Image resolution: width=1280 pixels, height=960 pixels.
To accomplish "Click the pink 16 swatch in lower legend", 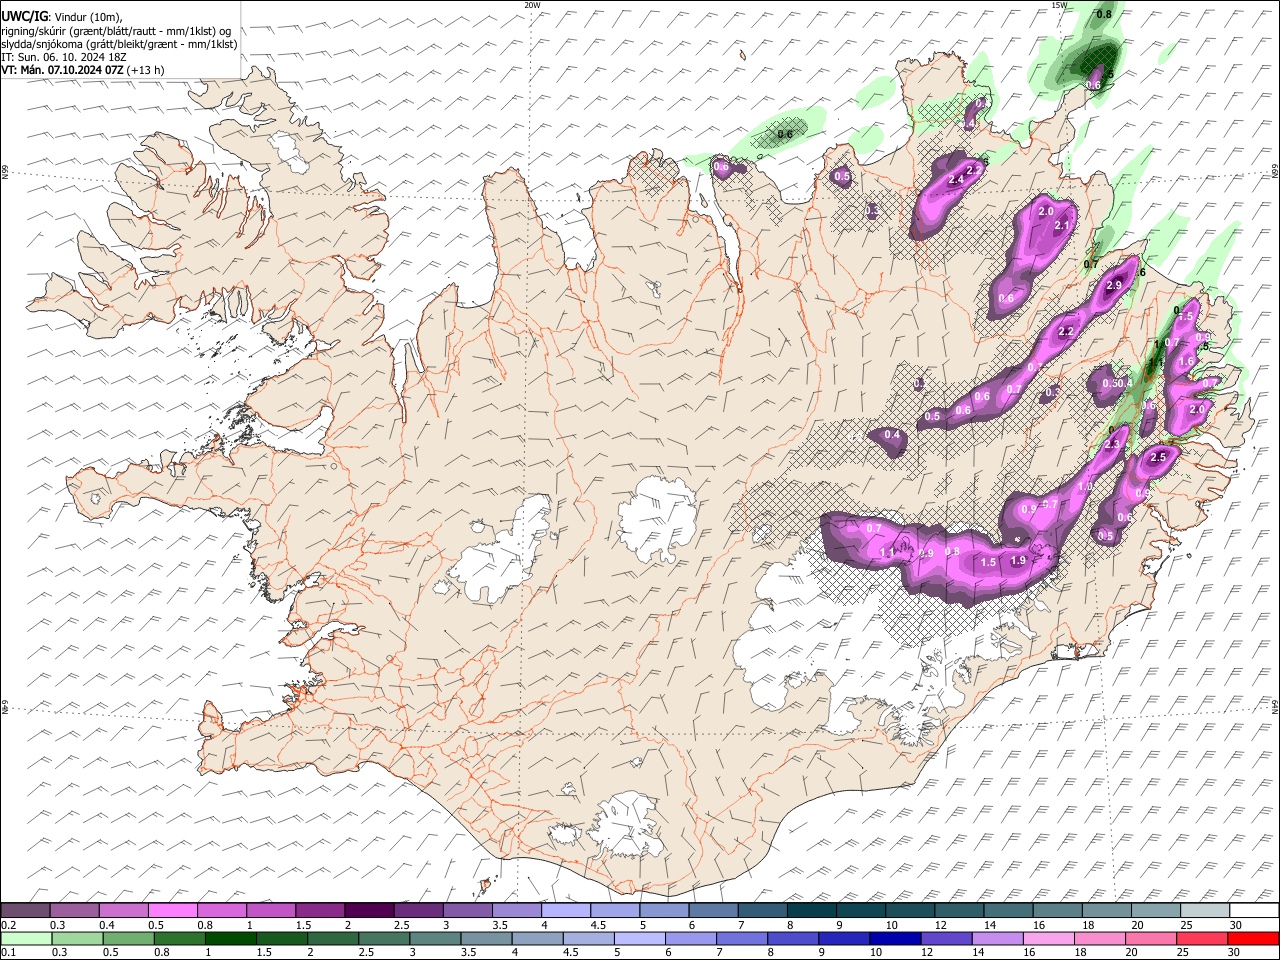I will pyautogui.click(x=1048, y=939).
